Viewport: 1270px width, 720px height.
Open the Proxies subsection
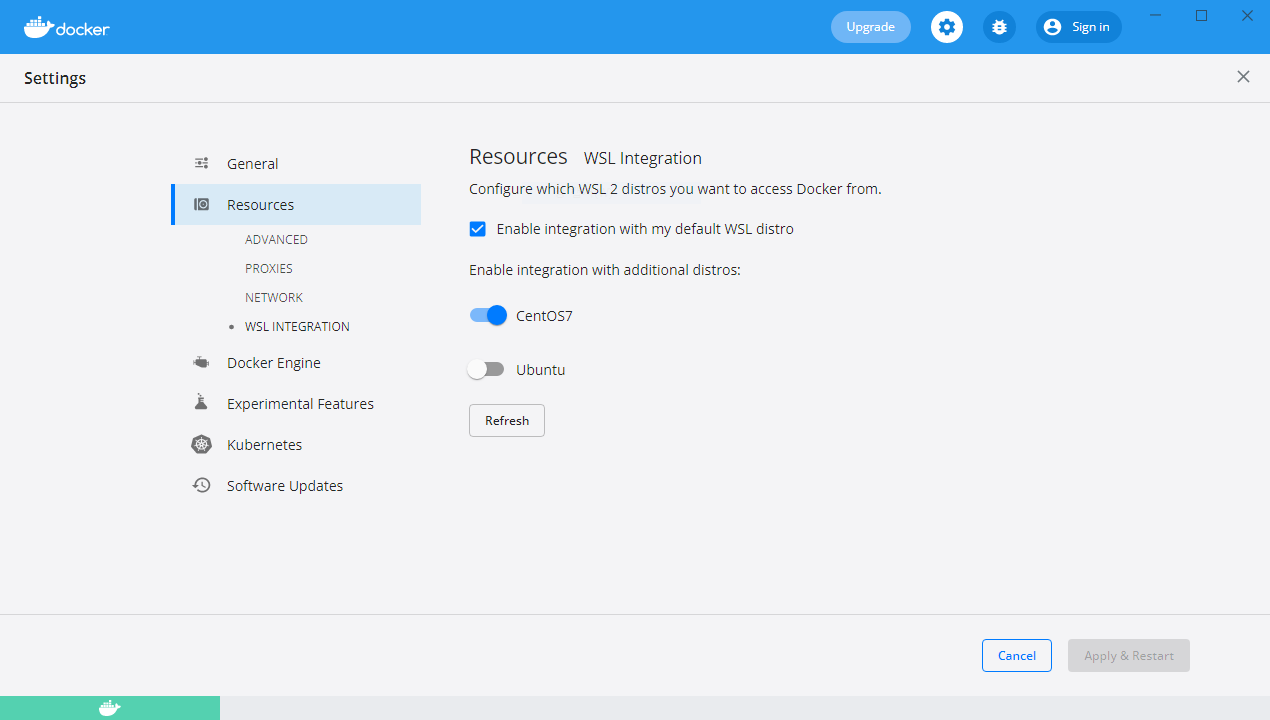[269, 269]
